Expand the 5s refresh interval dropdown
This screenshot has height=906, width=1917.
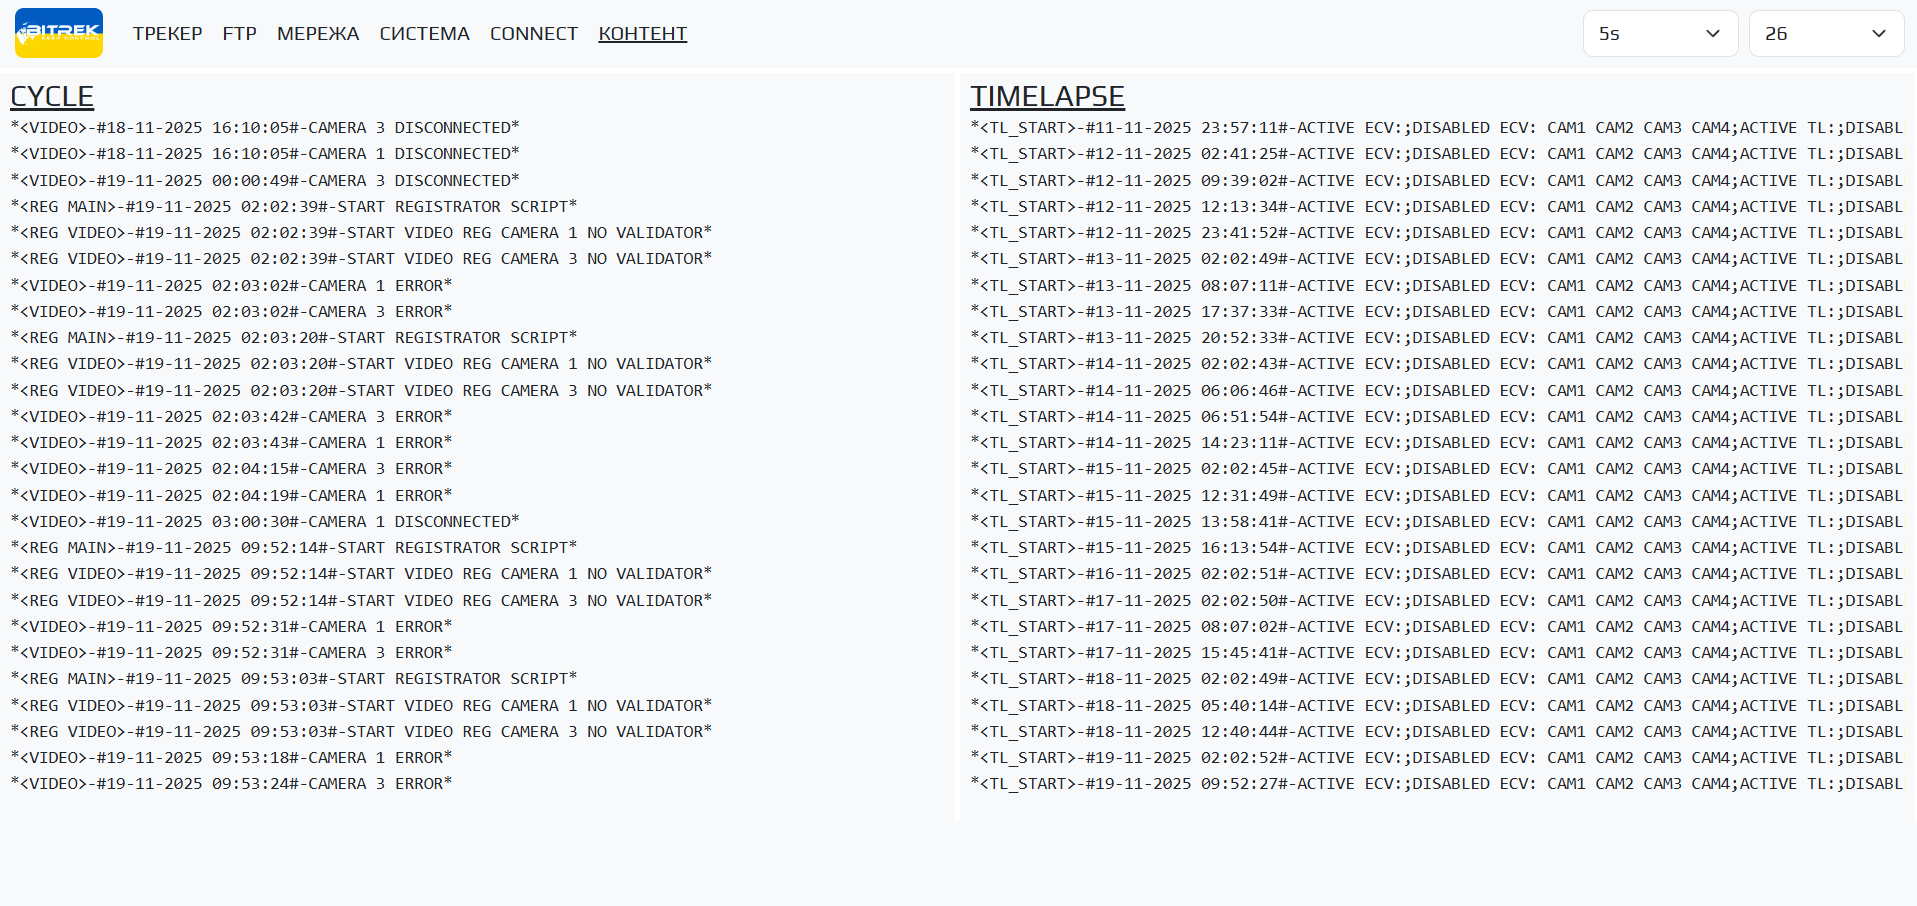[1659, 34]
